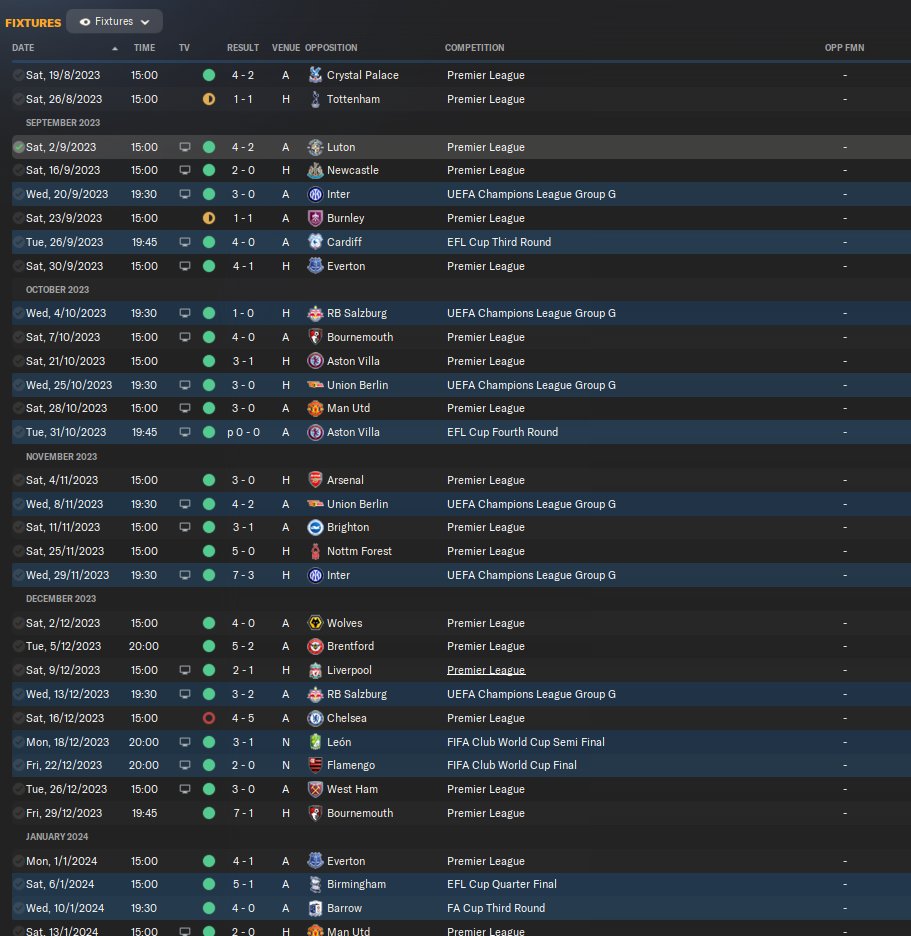Viewport: 911px width, 936px height.
Task: Toggle the checkmark on the Sat, 2/9/2023 row
Action: [x=19, y=147]
